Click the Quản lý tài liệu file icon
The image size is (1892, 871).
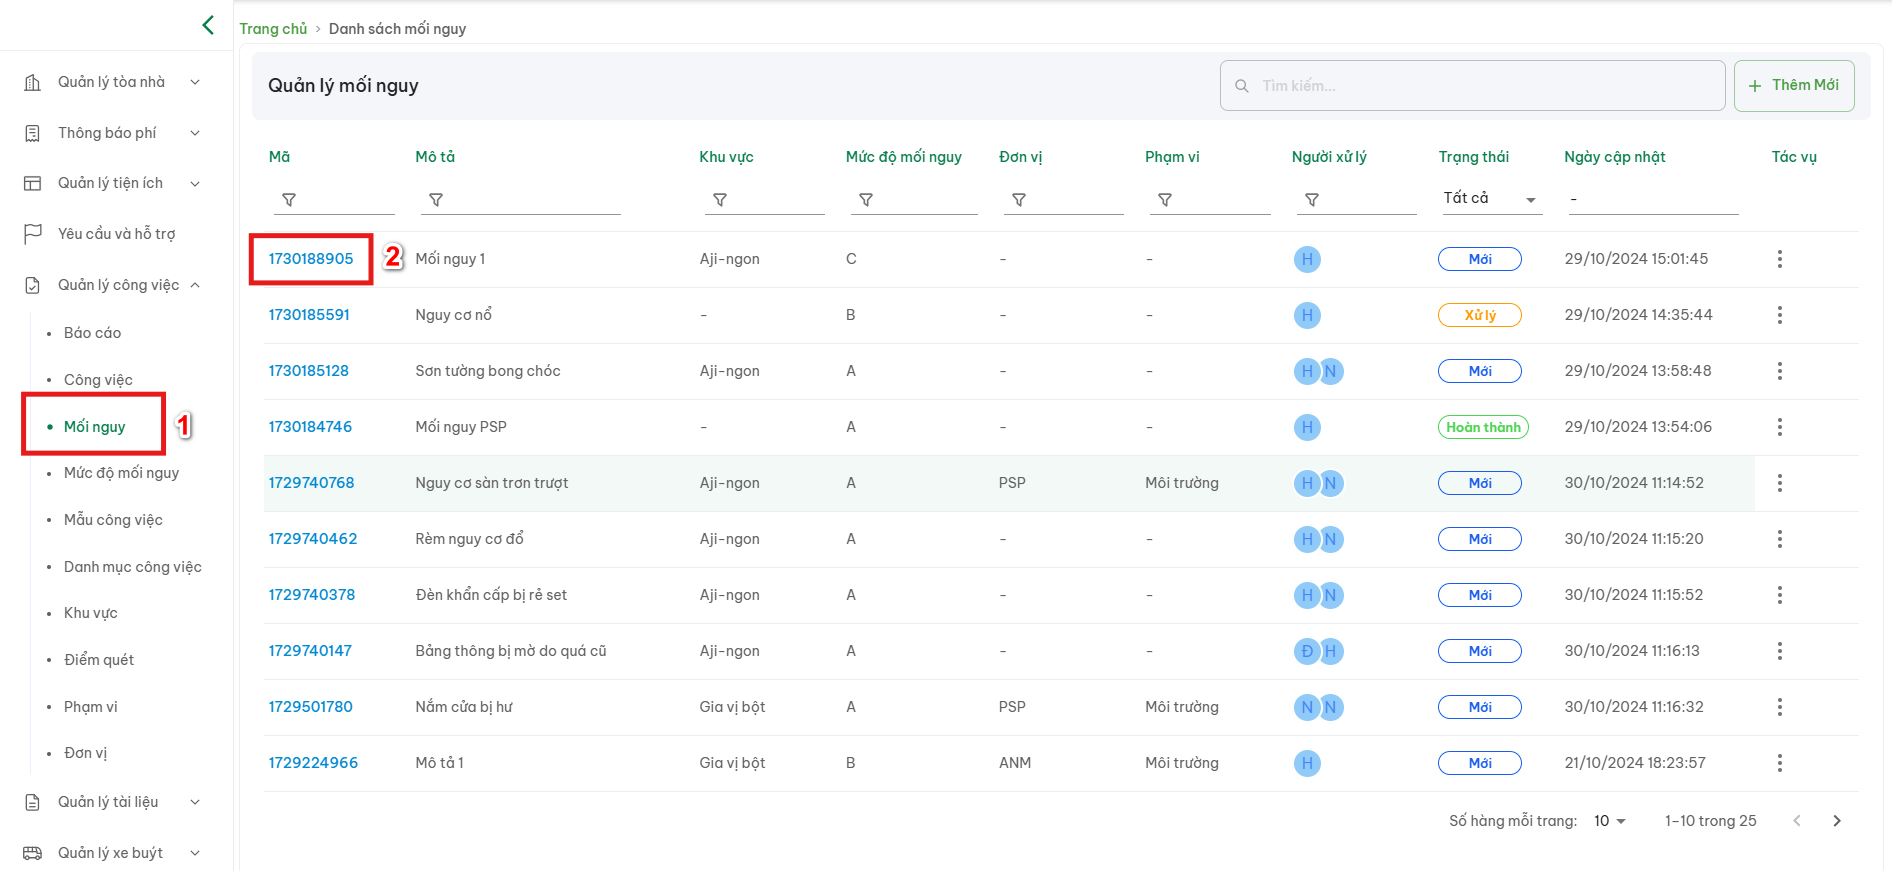33,802
